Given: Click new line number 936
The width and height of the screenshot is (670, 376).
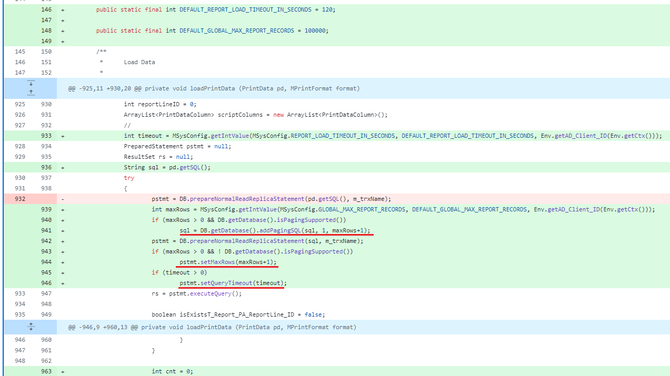Looking at the screenshot, I should (46, 167).
